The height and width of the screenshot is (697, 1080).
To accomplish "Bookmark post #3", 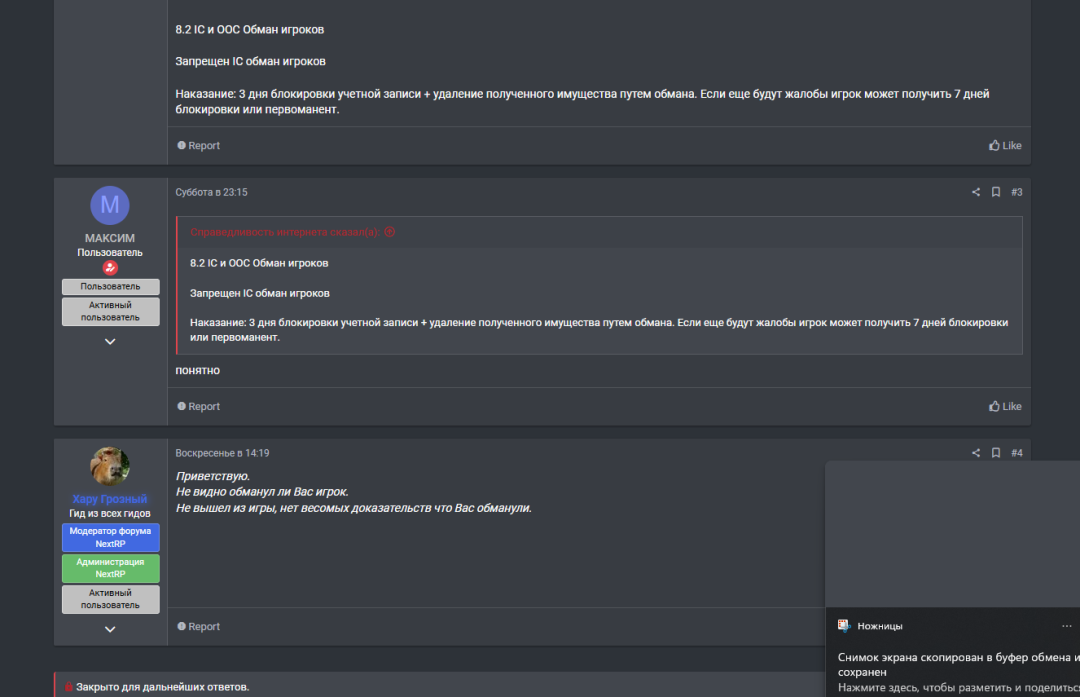I will [x=996, y=192].
